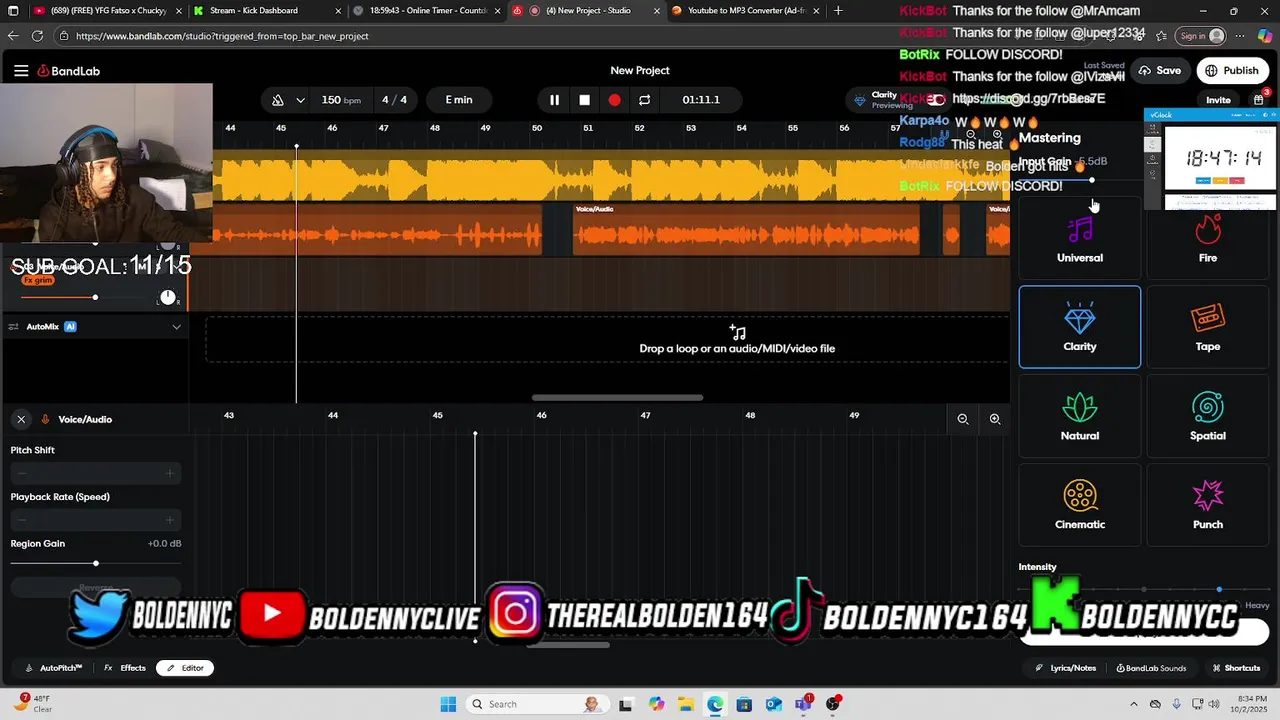Viewport: 1280px width, 720px height.
Task: Open the BandLab Sounds panel
Action: click(1151, 668)
